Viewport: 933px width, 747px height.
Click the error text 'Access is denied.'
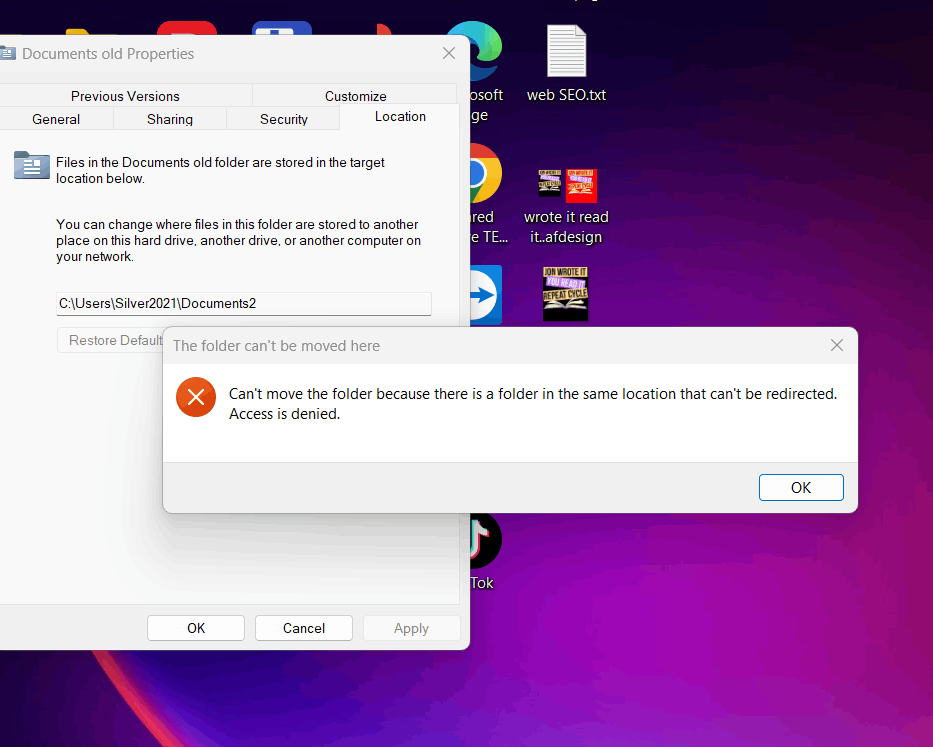pos(284,414)
